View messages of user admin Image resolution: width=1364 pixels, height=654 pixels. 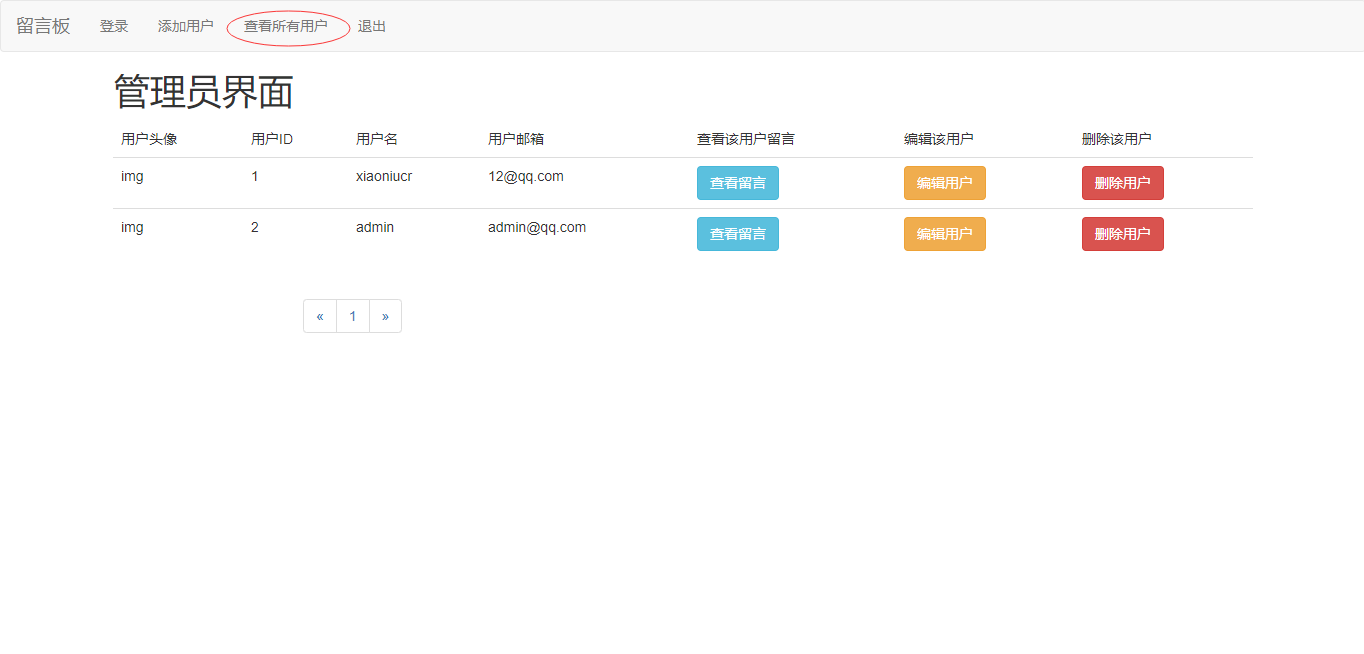tap(738, 234)
